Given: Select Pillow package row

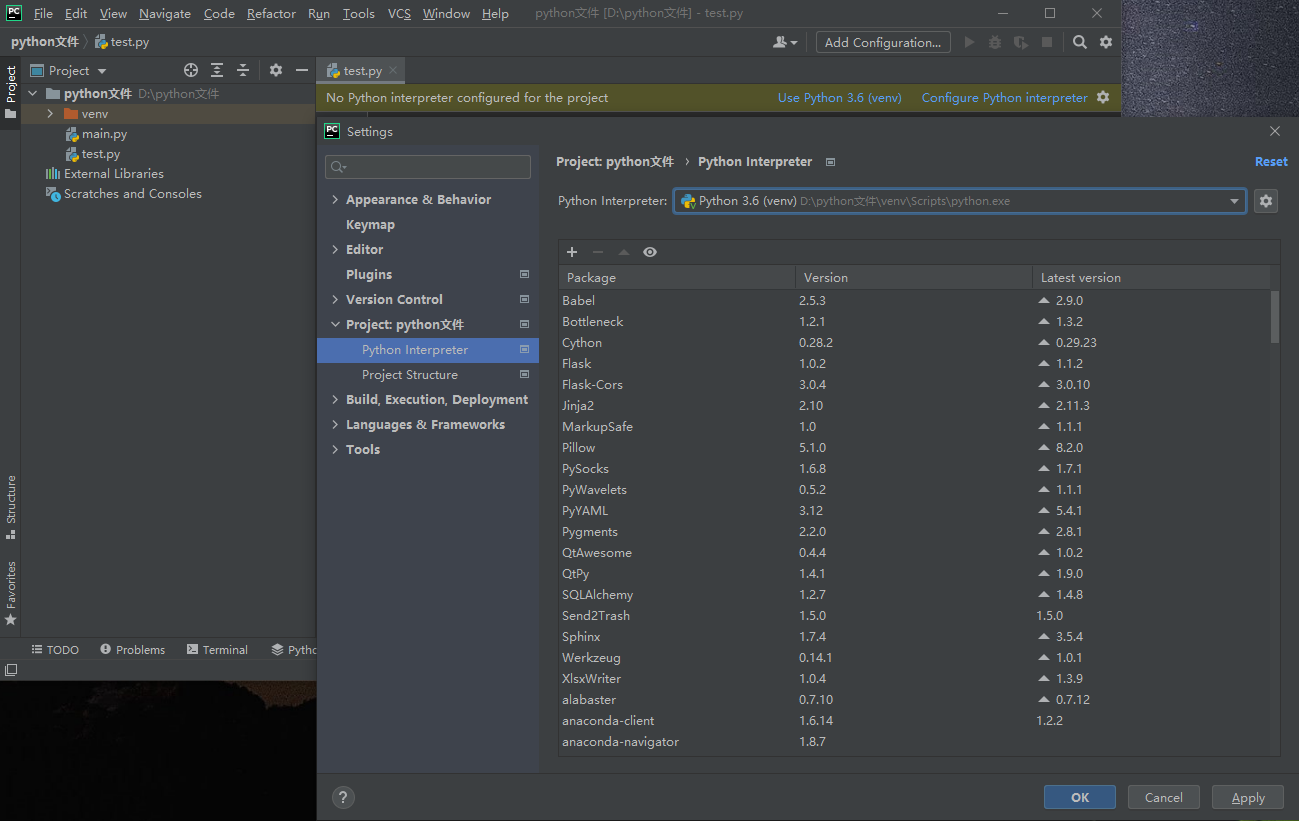Looking at the screenshot, I should click(915, 448).
